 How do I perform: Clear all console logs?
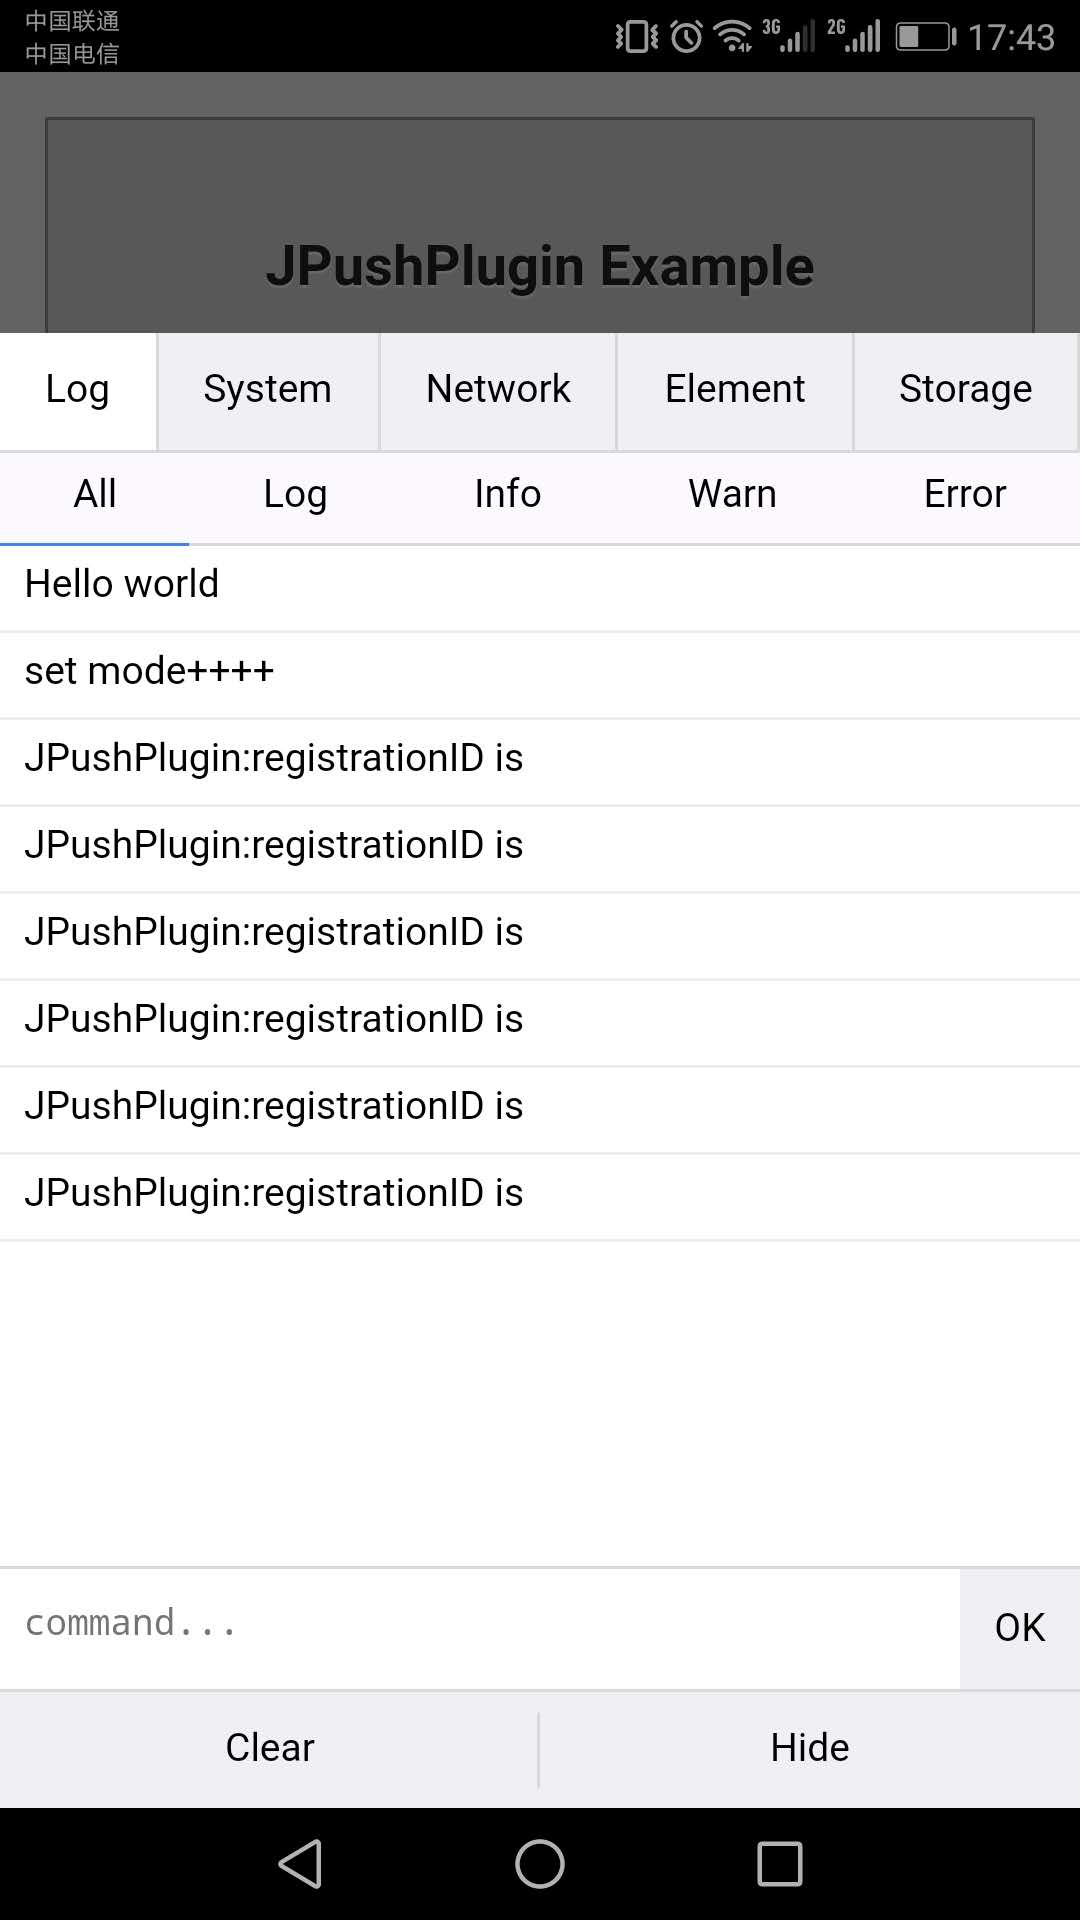click(x=268, y=1748)
